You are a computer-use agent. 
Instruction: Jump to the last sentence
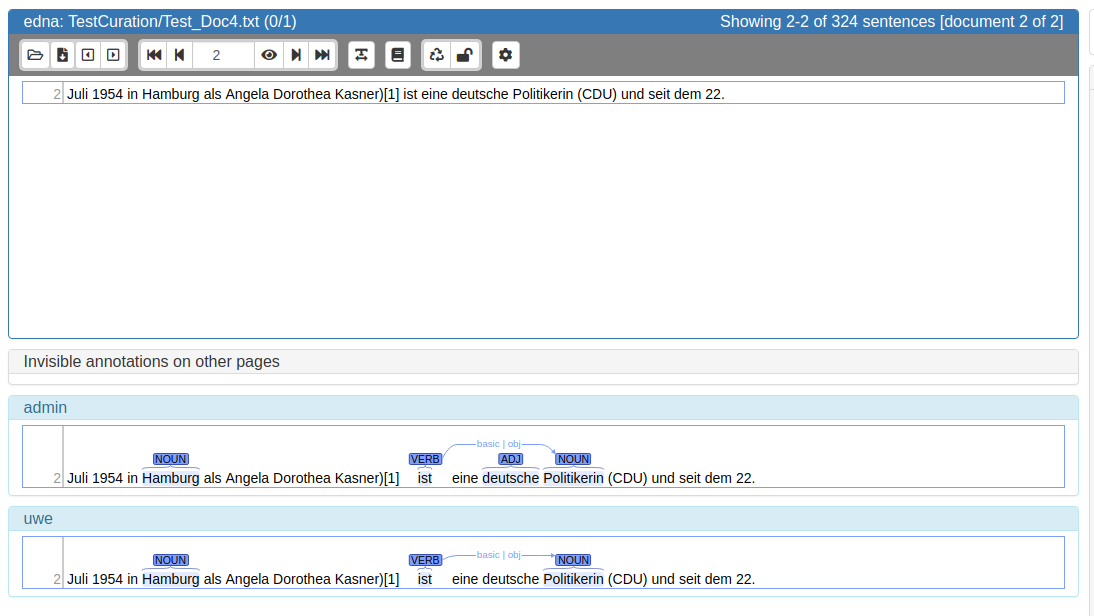321,55
